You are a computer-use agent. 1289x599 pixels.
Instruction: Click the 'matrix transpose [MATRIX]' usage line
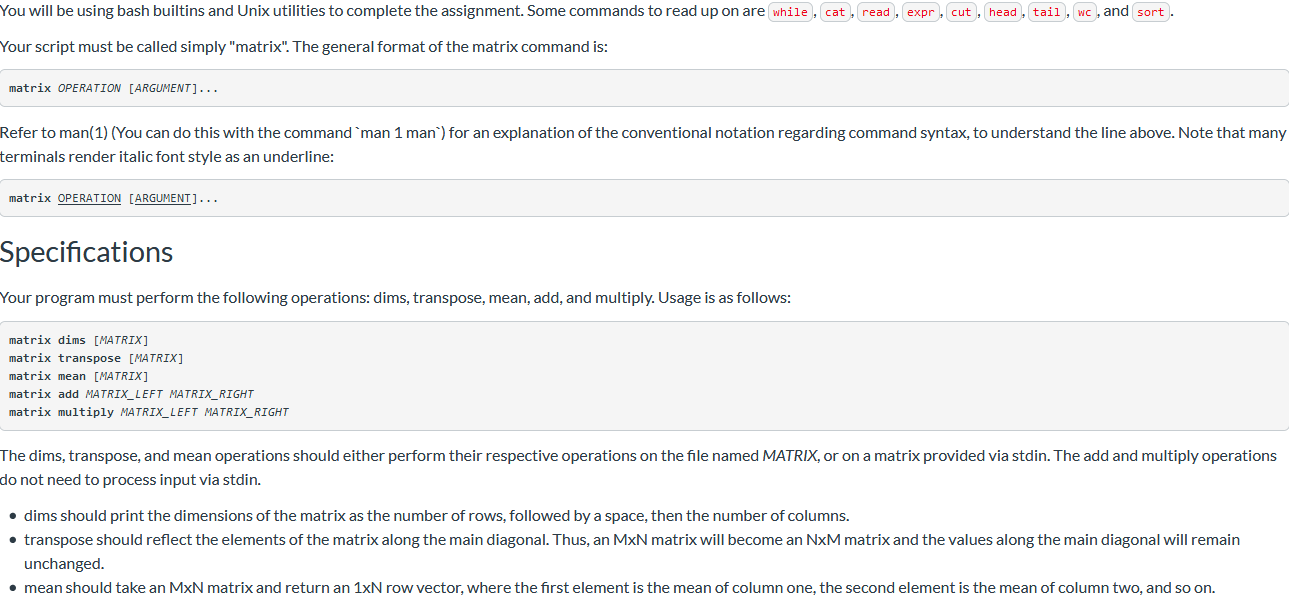coord(96,358)
